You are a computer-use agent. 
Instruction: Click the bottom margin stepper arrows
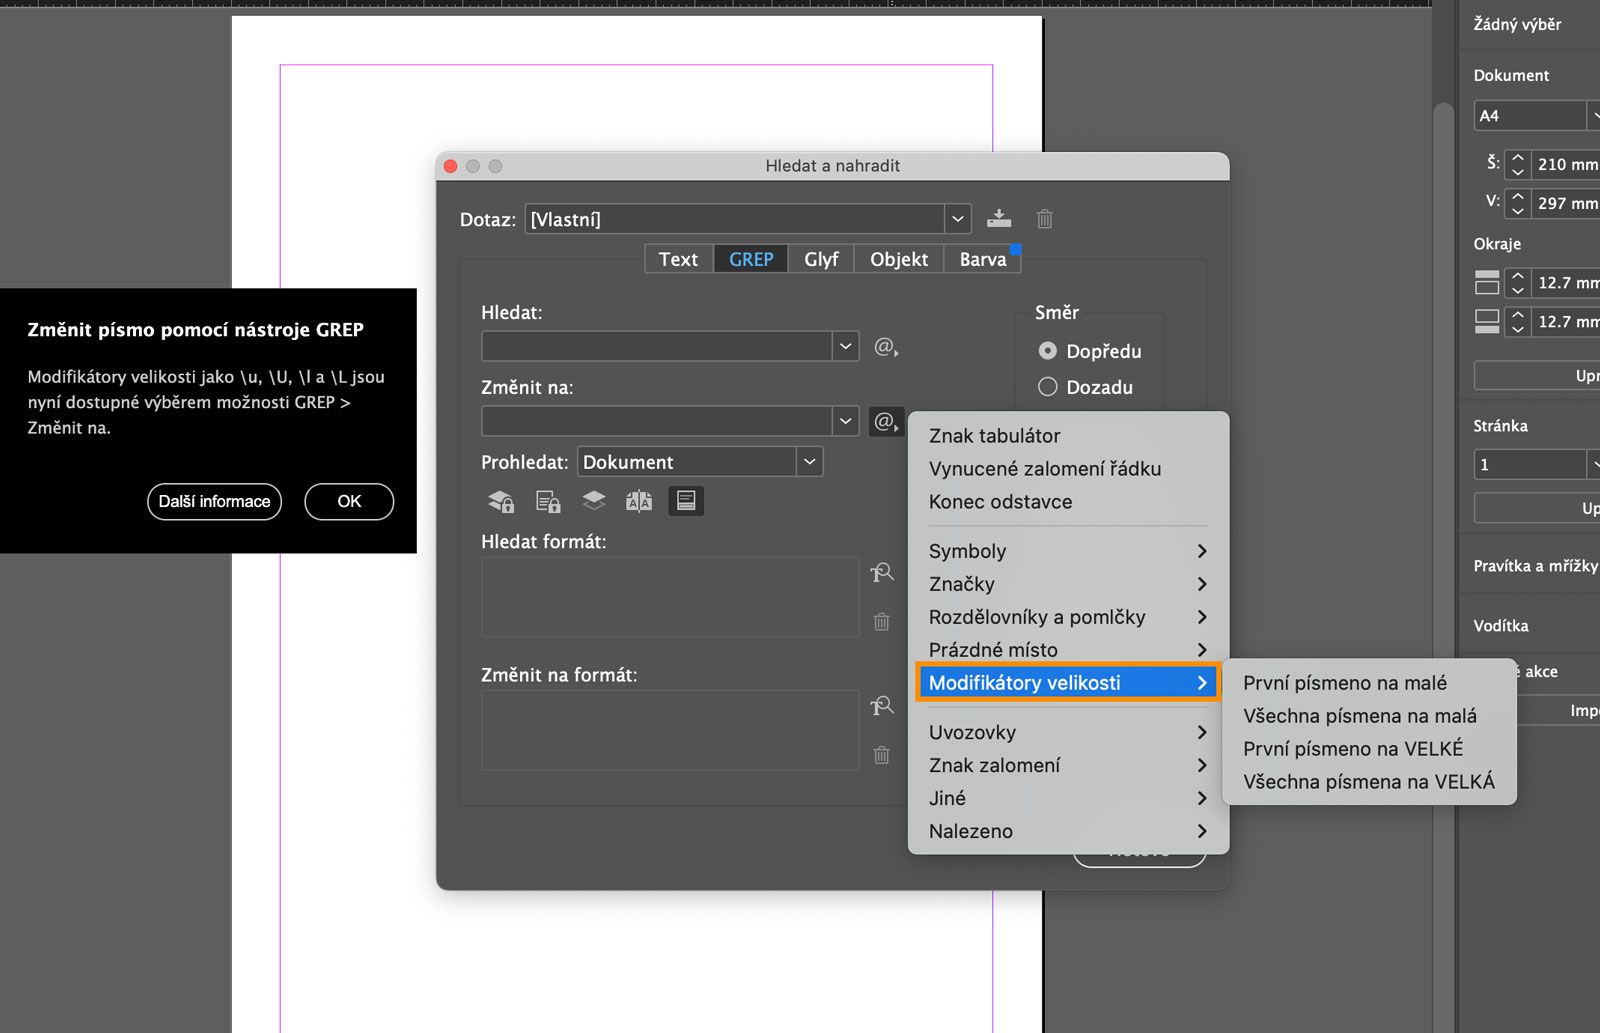pyautogui.click(x=1518, y=321)
